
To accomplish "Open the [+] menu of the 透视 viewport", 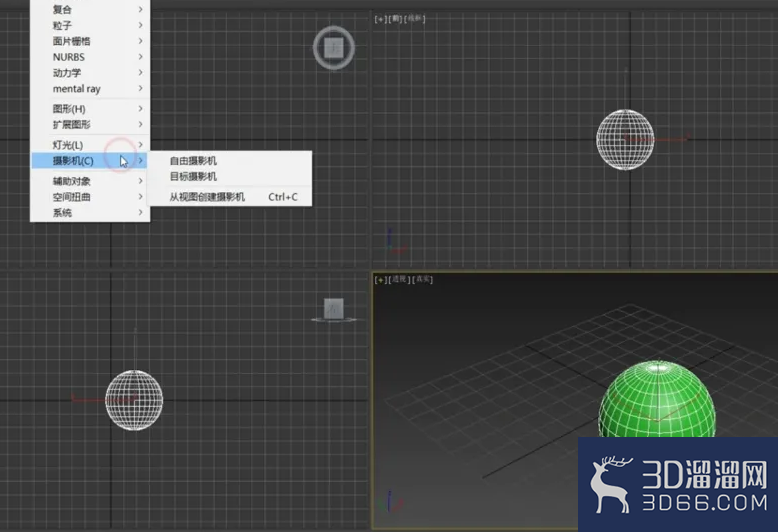I will click(380, 280).
